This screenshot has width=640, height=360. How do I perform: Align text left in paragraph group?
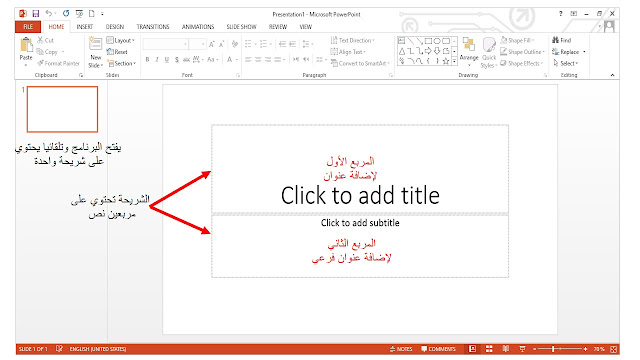pos(248,60)
